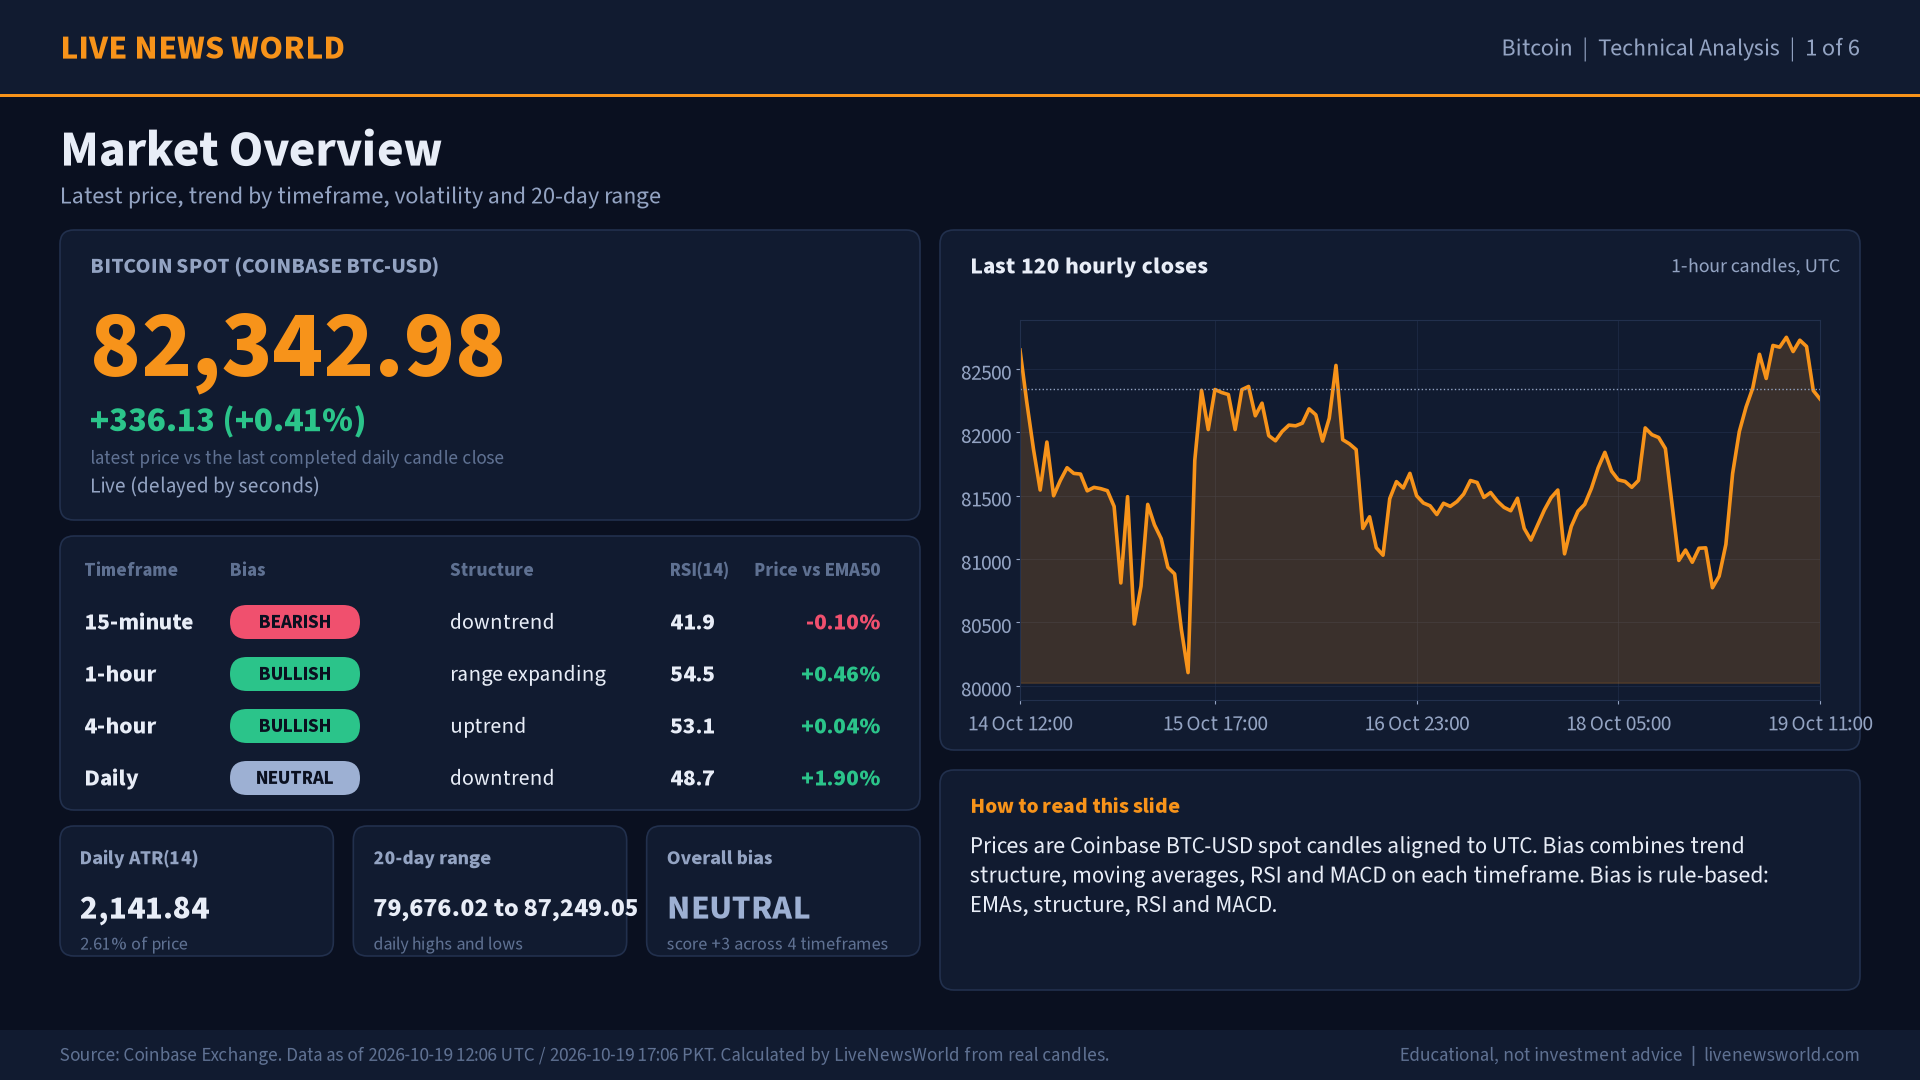Click RSI value 54.5
Screen dimensions: 1920x1080
click(x=692, y=674)
